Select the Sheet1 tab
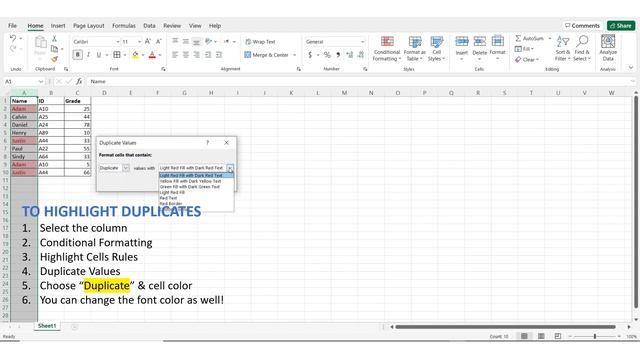This screenshot has width=640, height=360. pyautogui.click(x=47, y=326)
